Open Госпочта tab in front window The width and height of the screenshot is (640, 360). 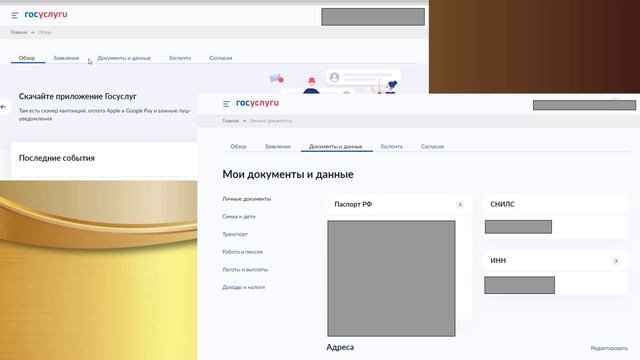[x=391, y=146]
